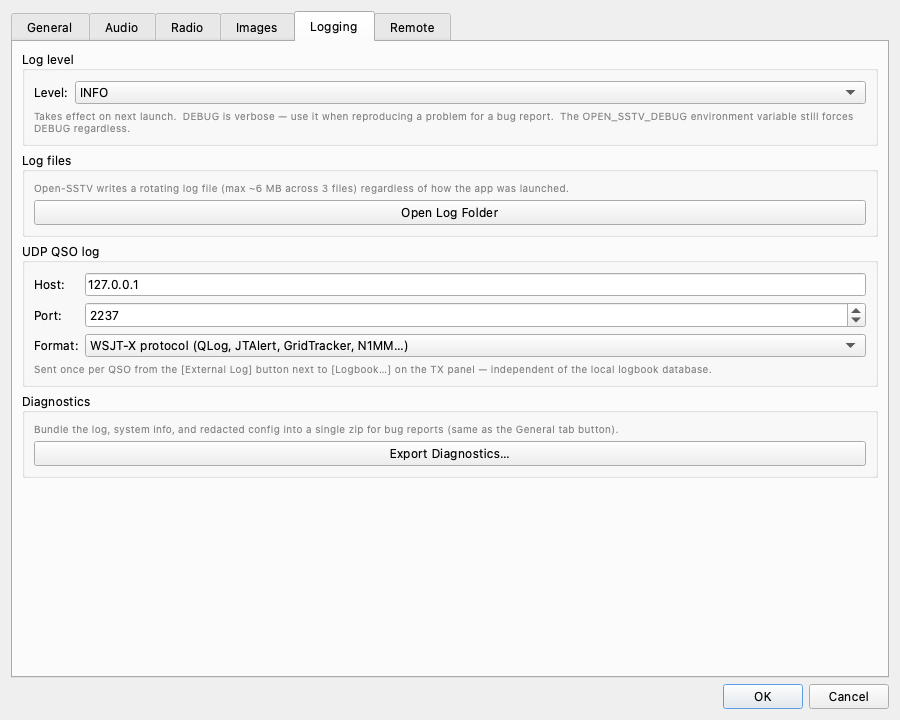
Task: Click Export Diagnostics button
Action: pyautogui.click(x=449, y=454)
